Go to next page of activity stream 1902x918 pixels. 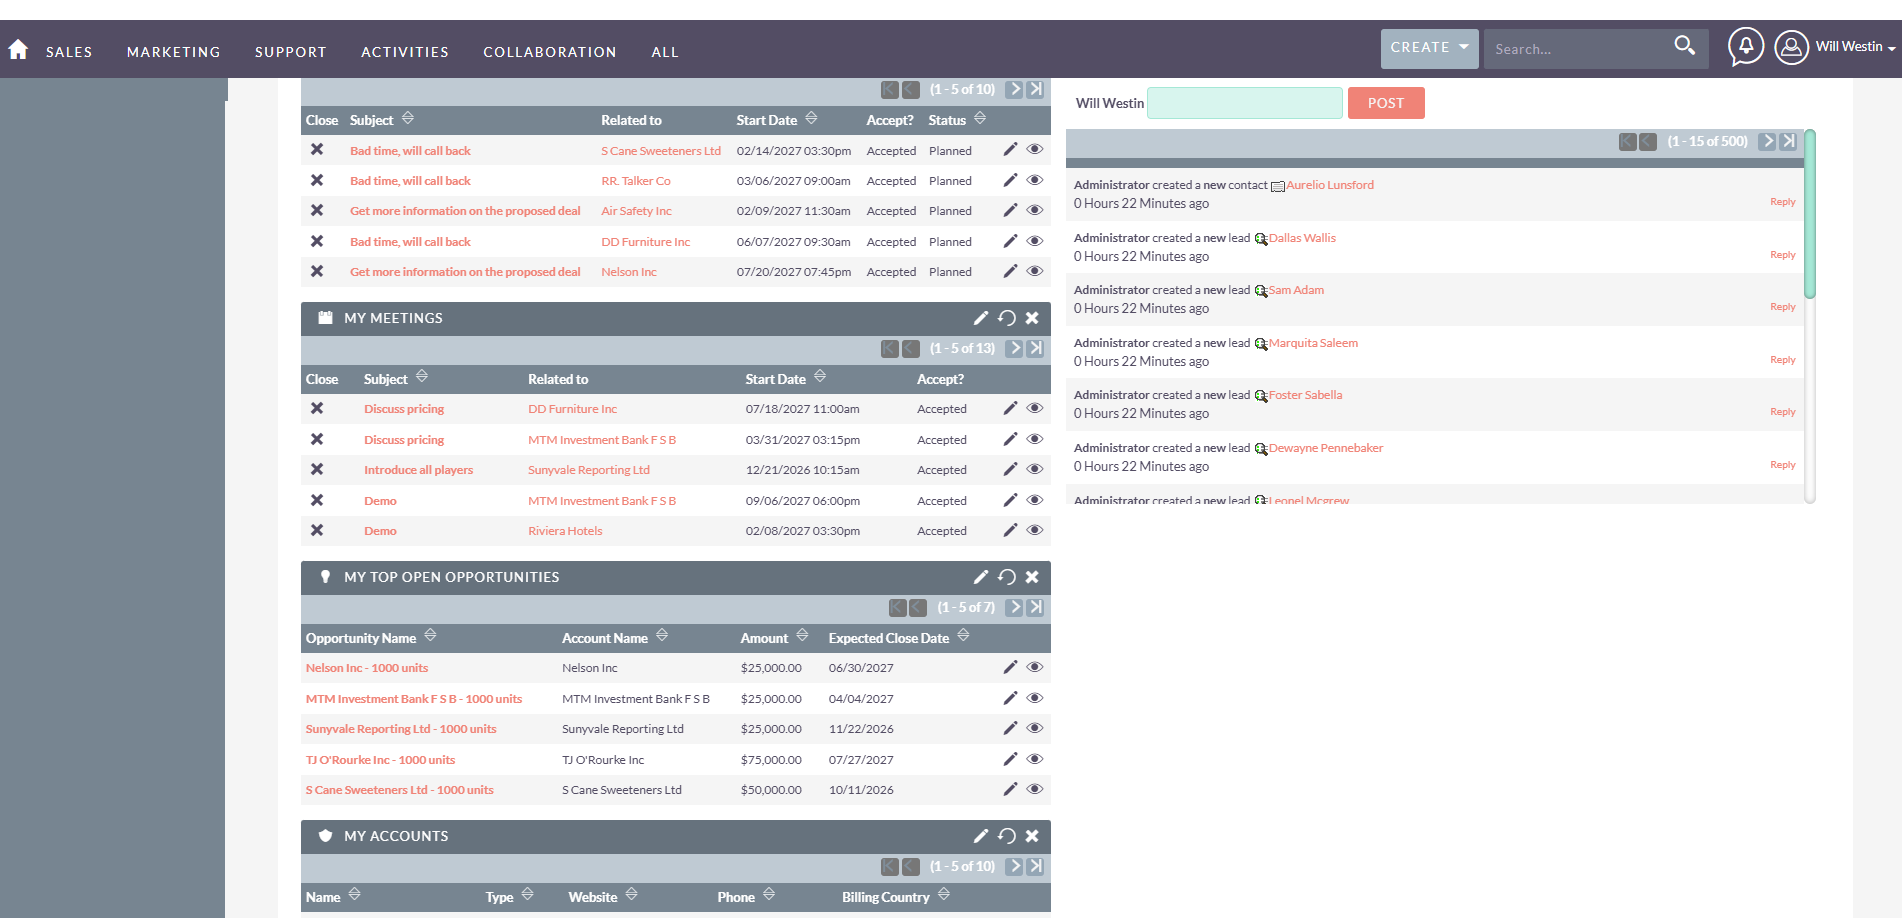1768,141
